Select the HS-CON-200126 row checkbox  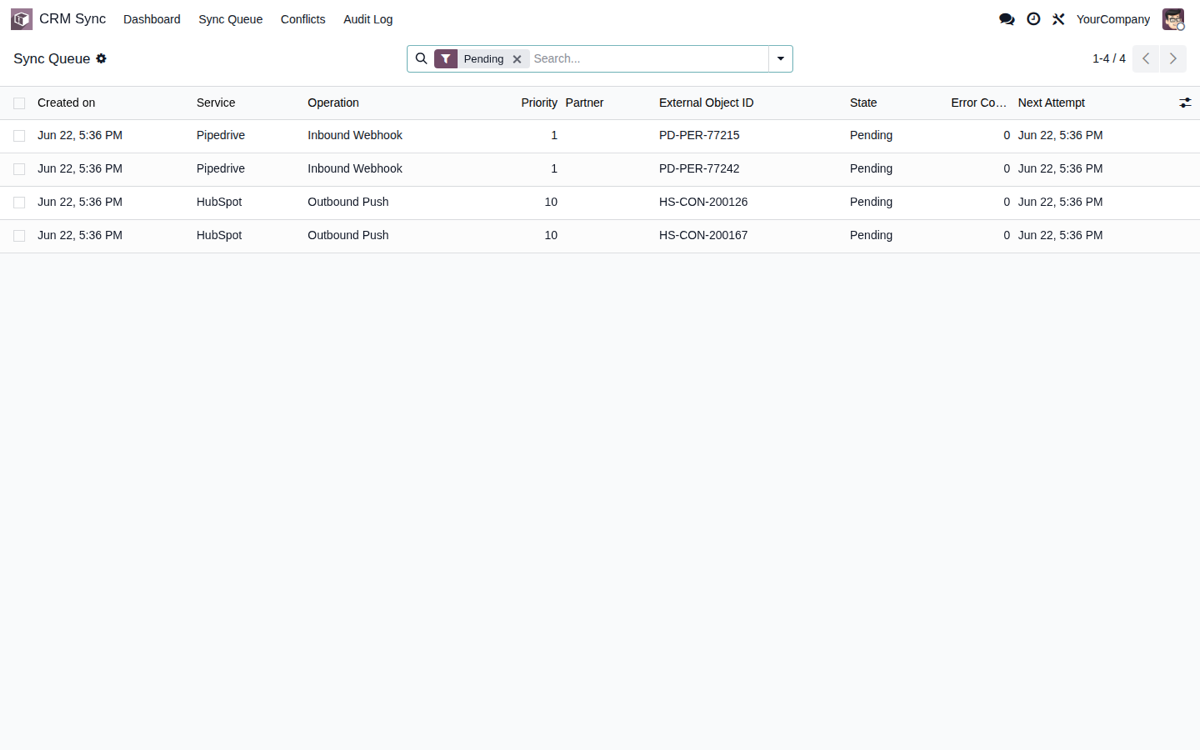click(19, 202)
